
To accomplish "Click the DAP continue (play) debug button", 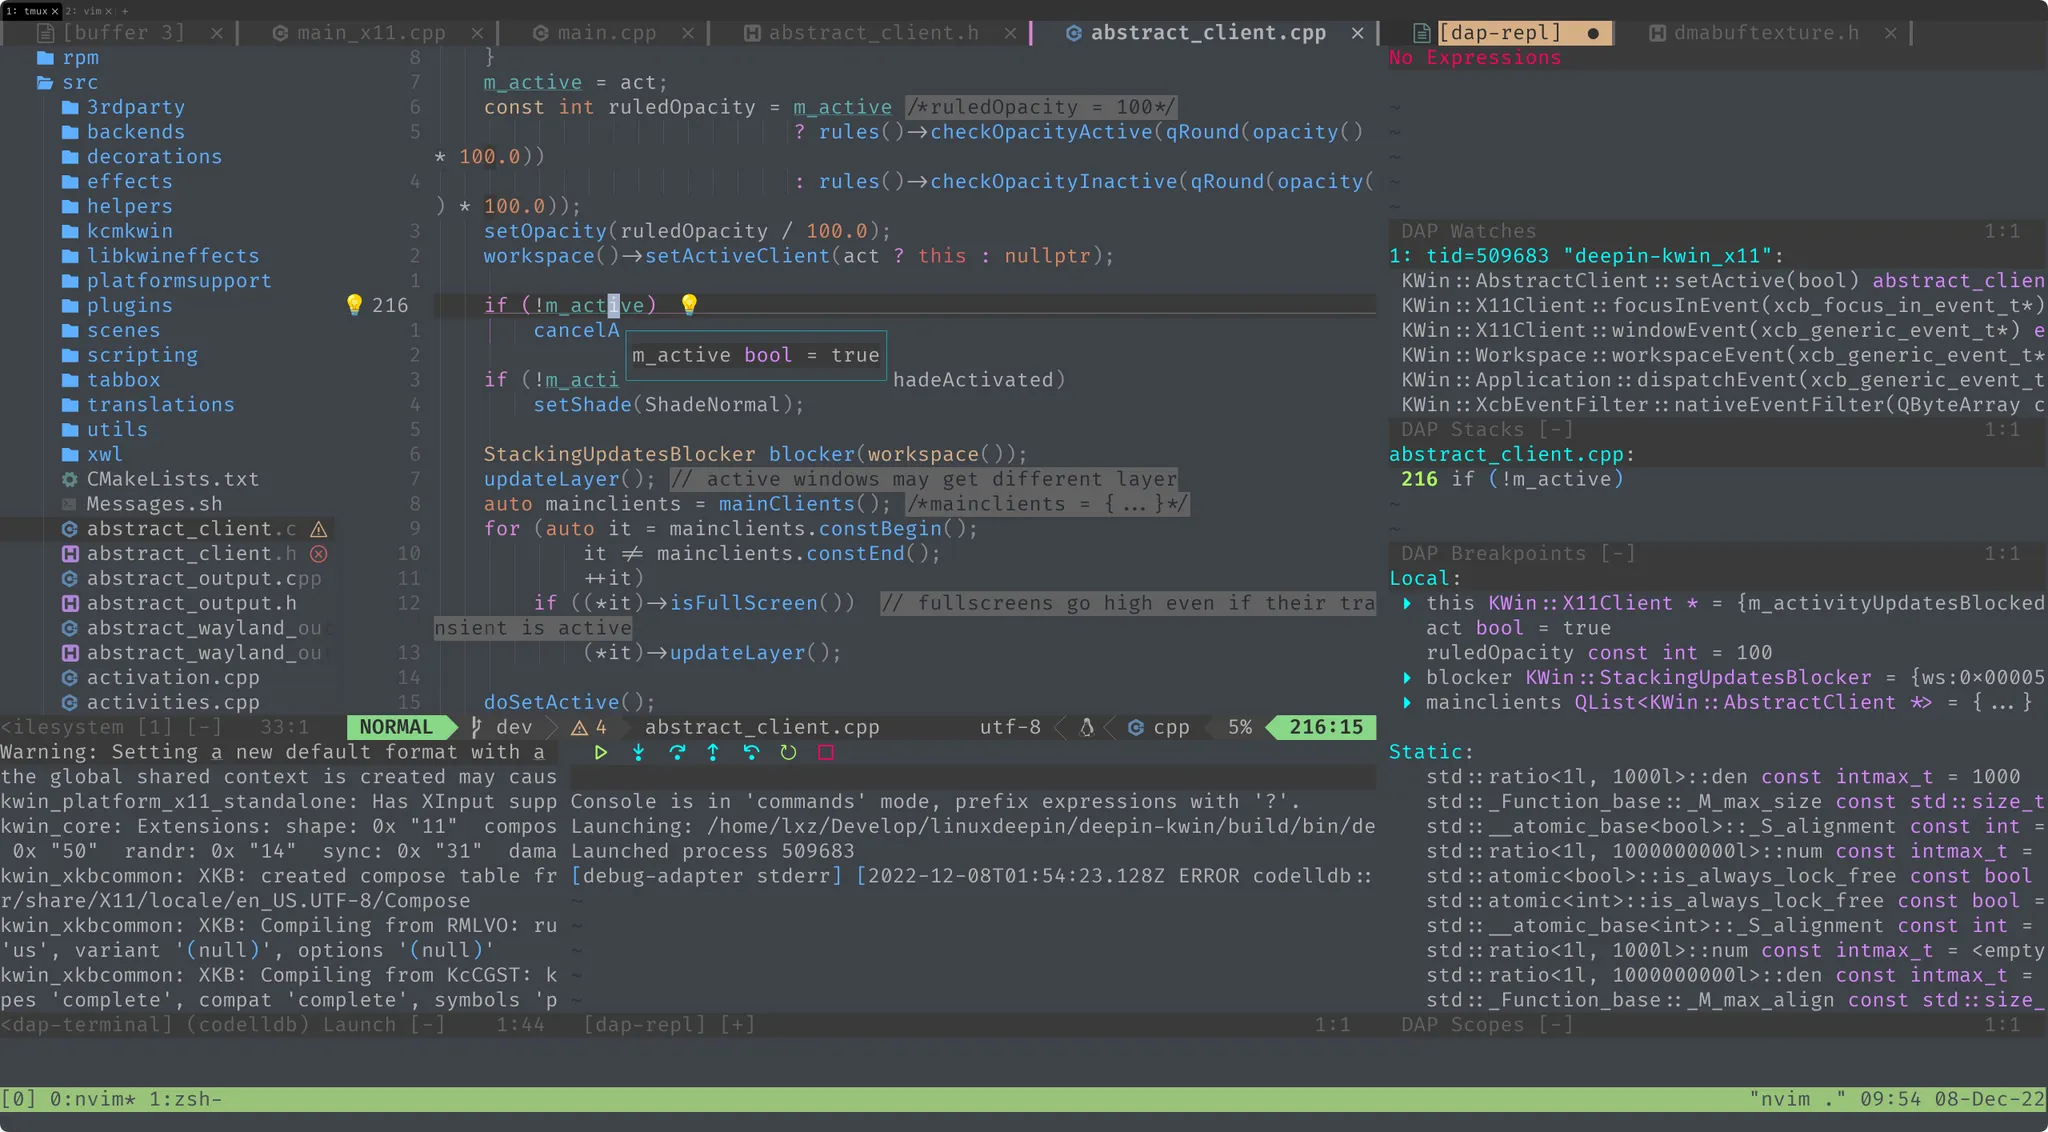I will tap(601, 752).
